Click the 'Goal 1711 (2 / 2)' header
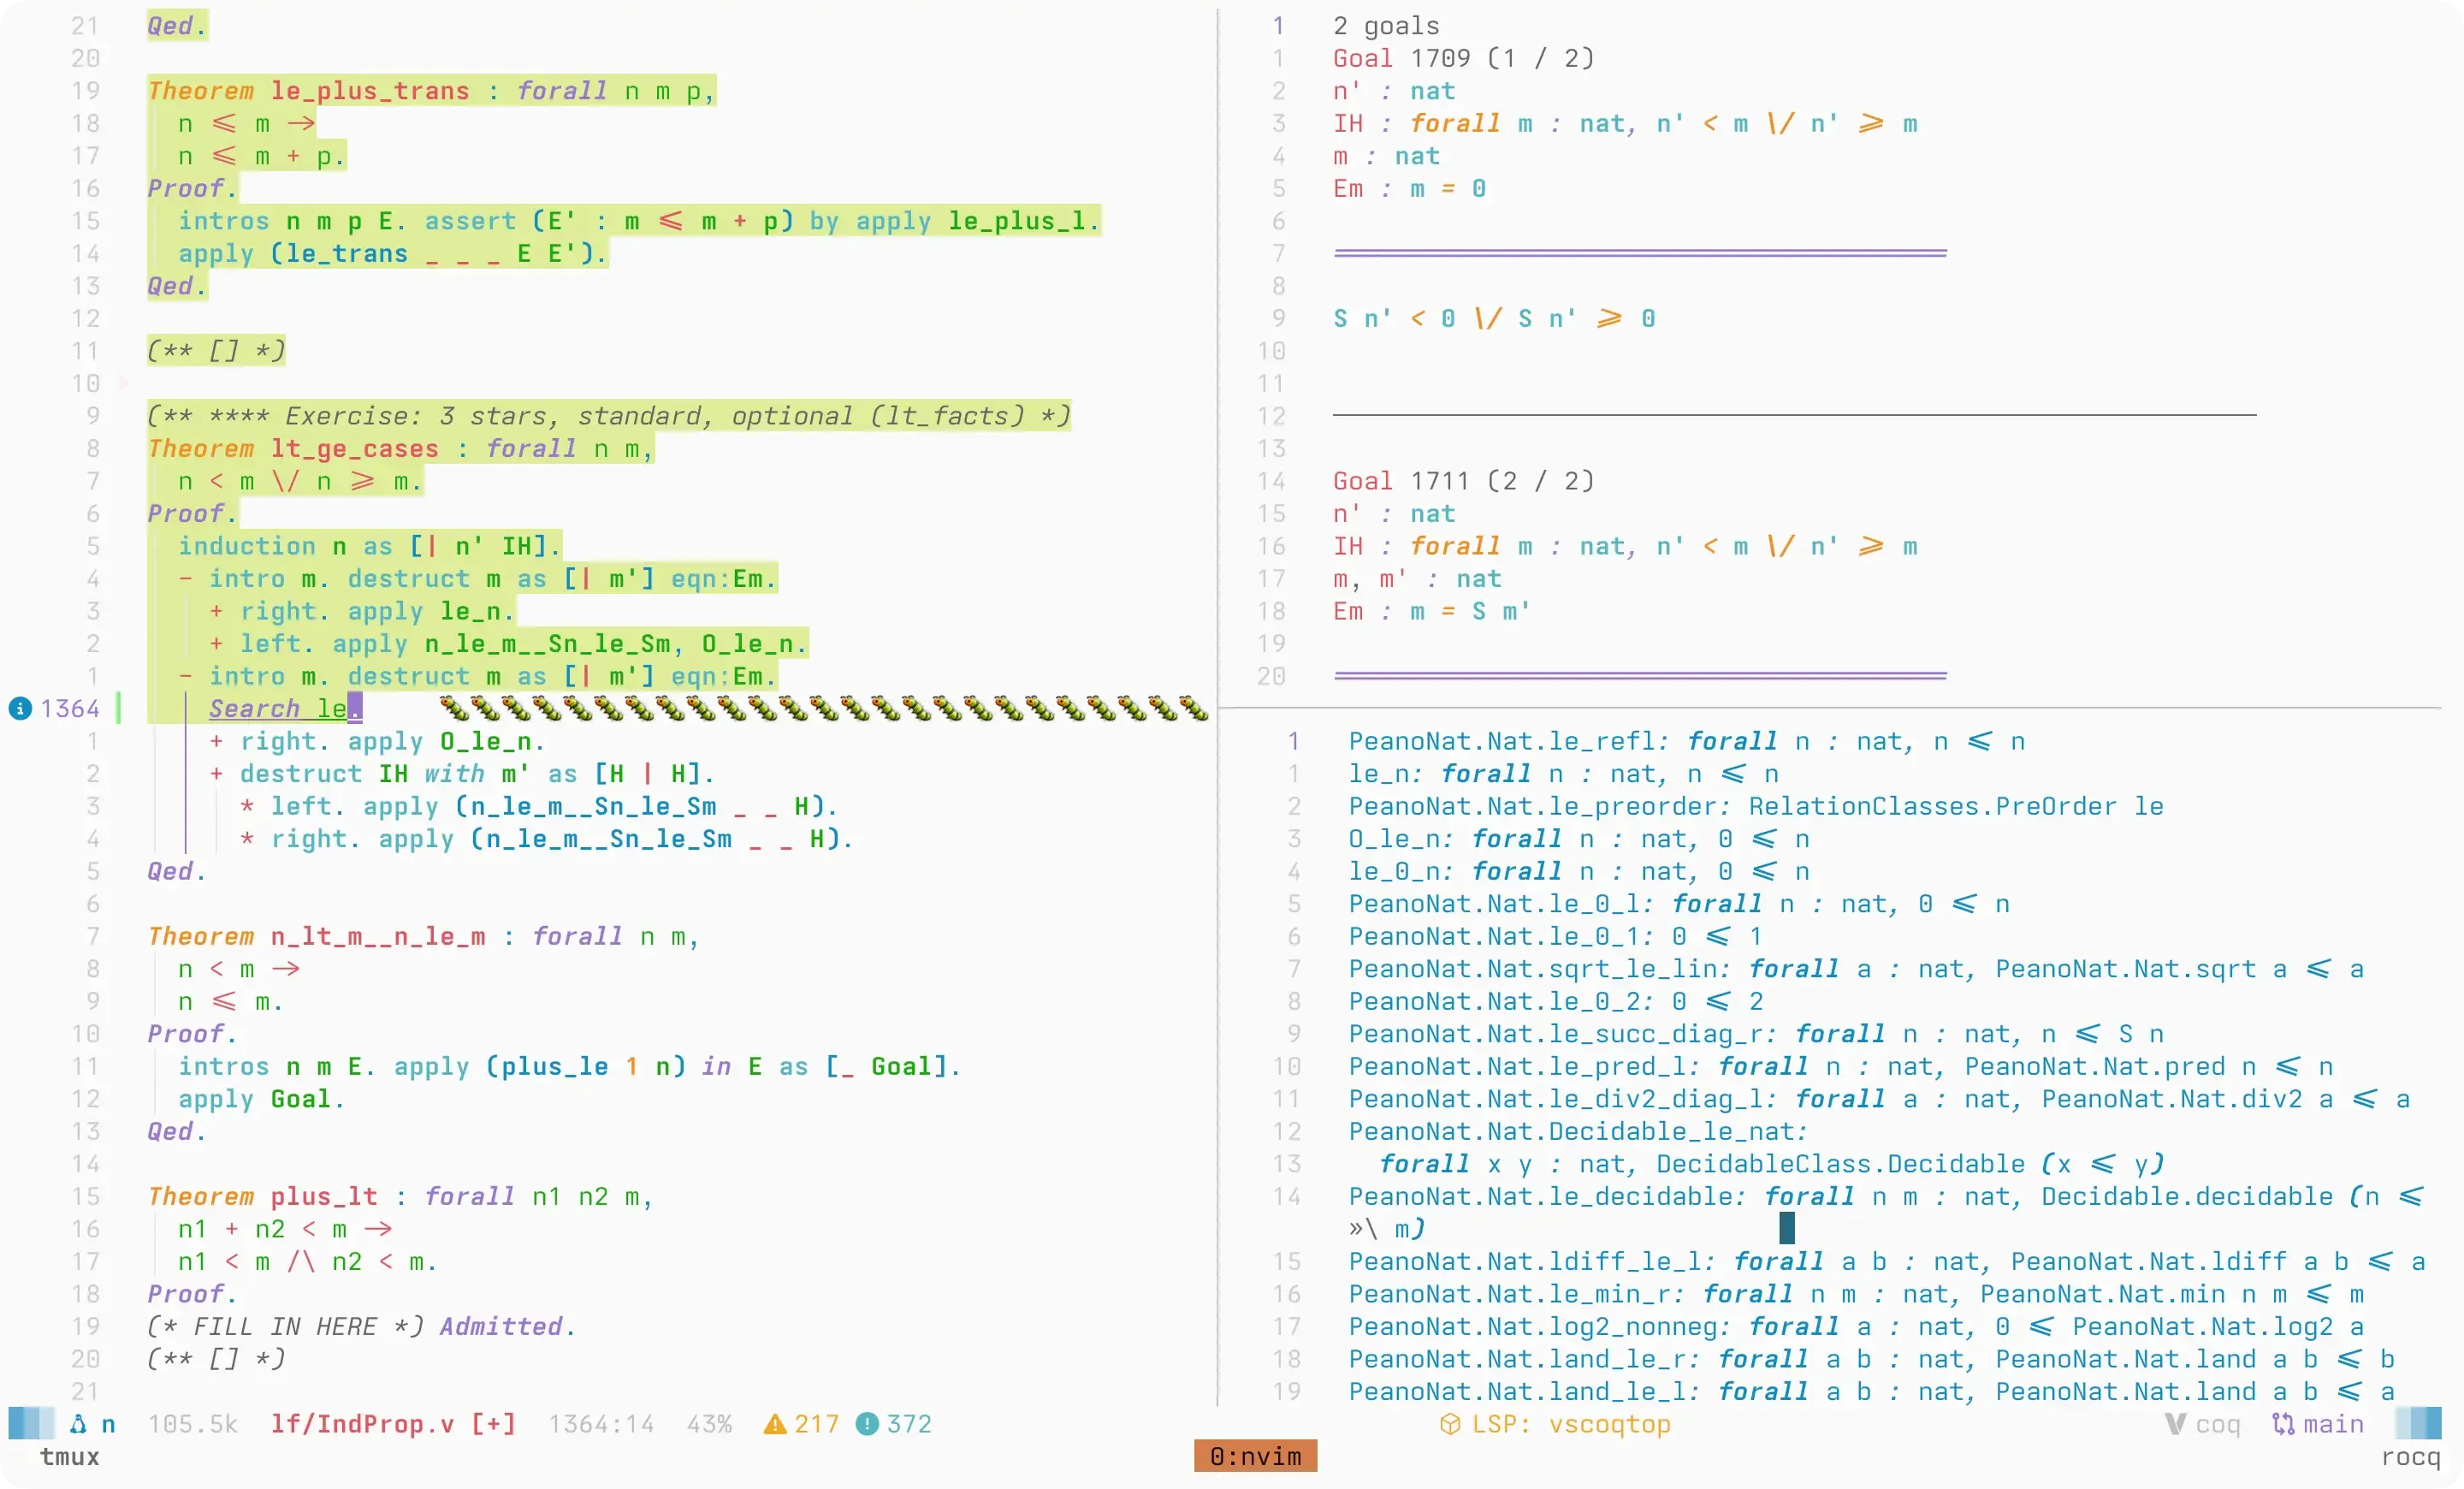The image size is (2464, 1489). [1463, 481]
